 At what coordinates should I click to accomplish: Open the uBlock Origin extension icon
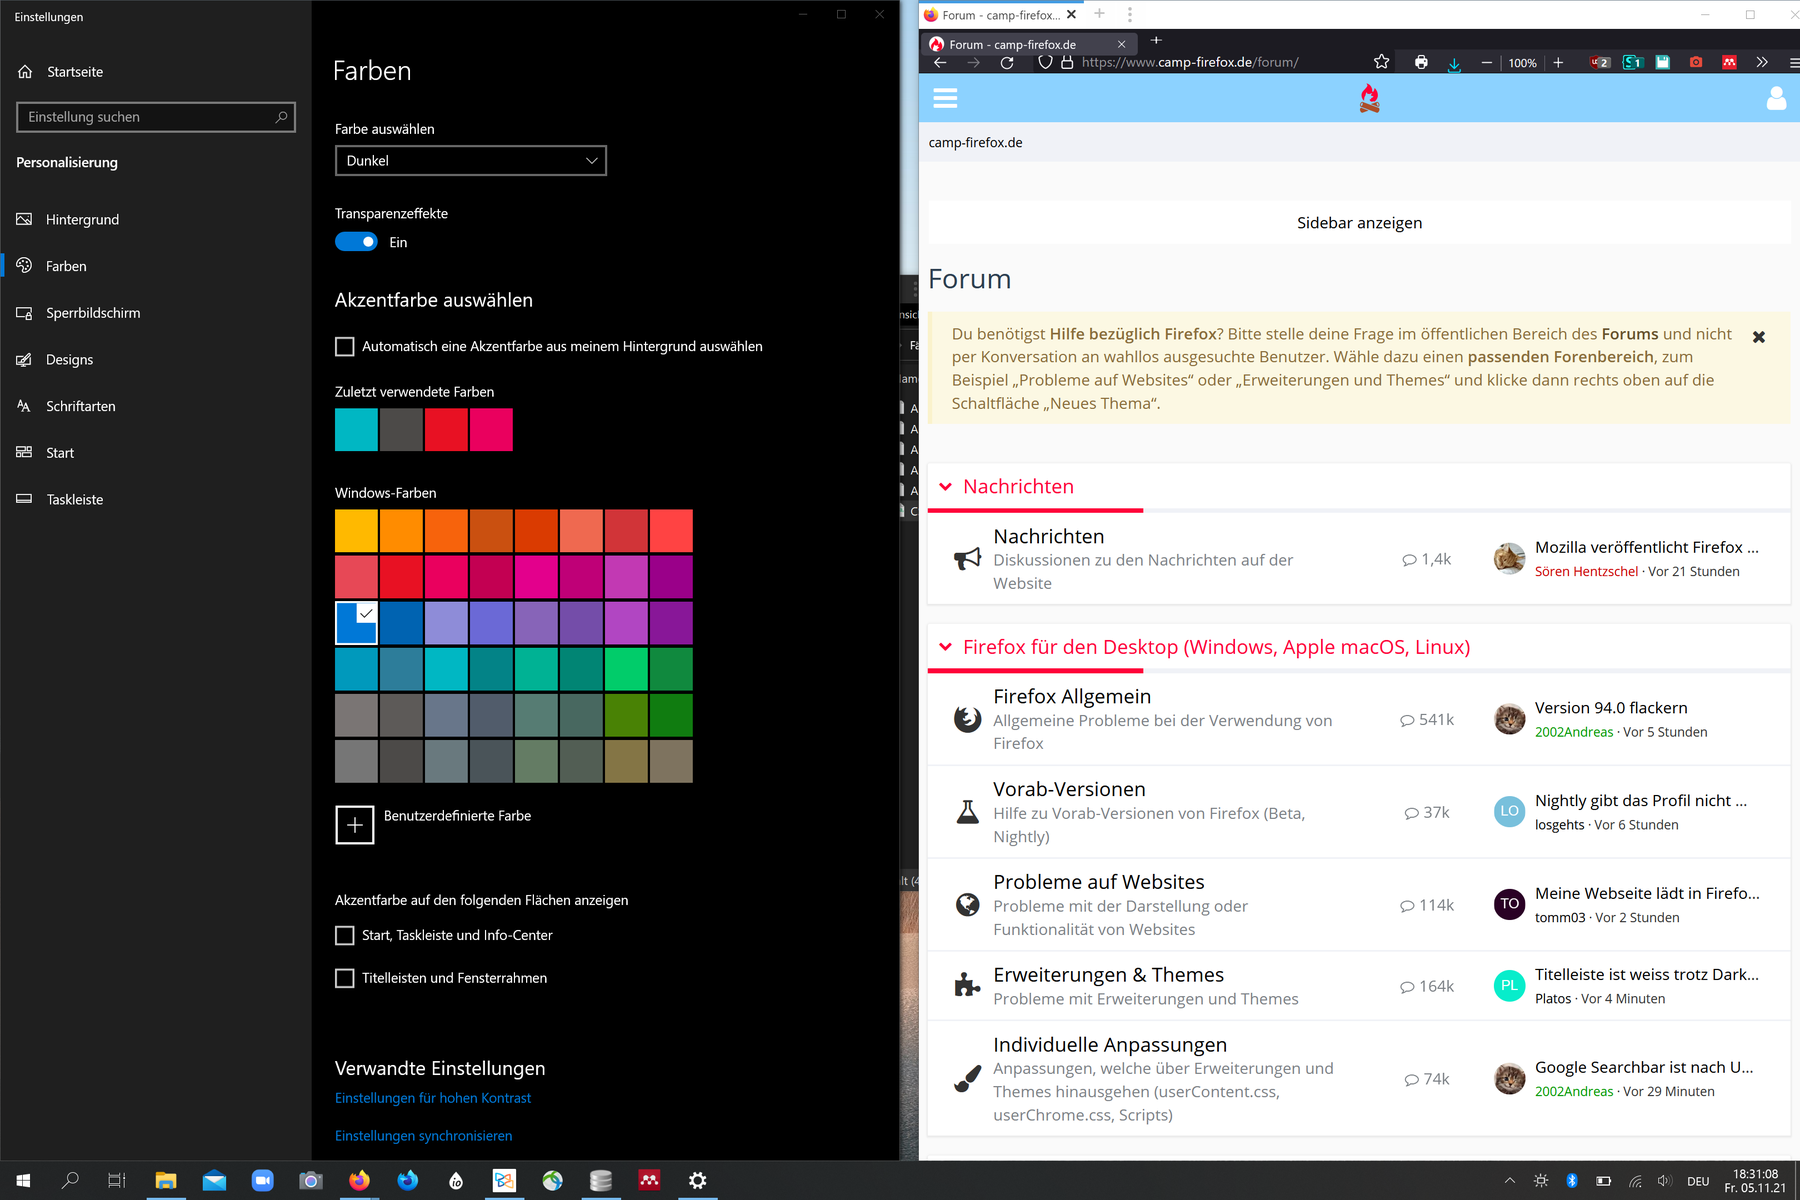pyautogui.click(x=1600, y=62)
